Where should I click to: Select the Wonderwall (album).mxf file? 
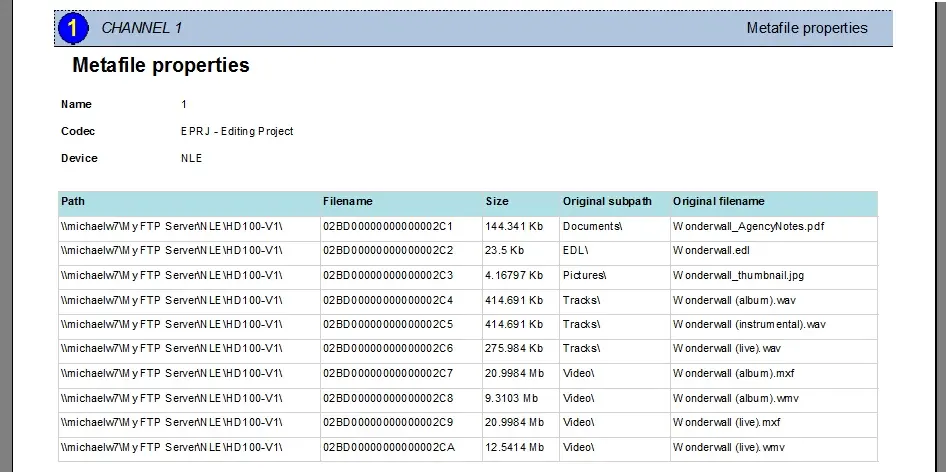tap(734, 373)
